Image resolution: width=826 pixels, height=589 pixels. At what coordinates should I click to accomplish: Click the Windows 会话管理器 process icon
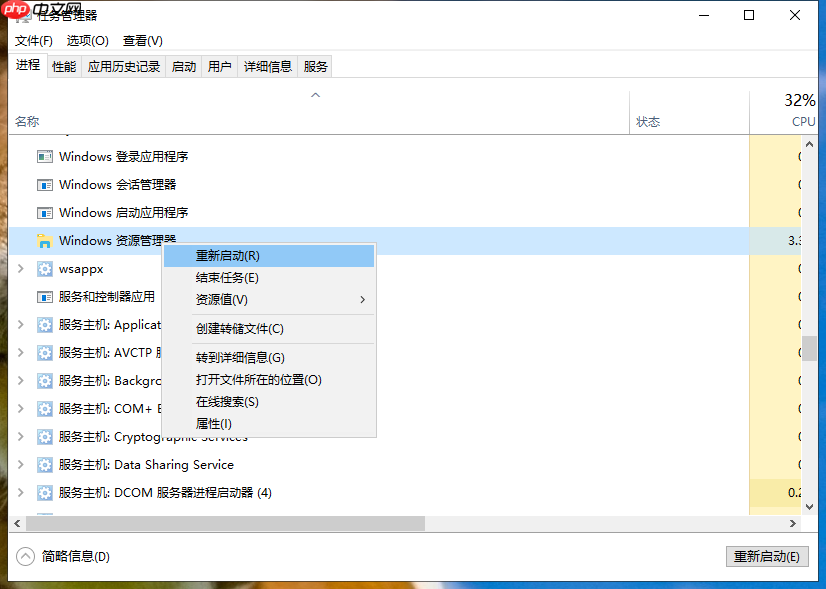44,184
